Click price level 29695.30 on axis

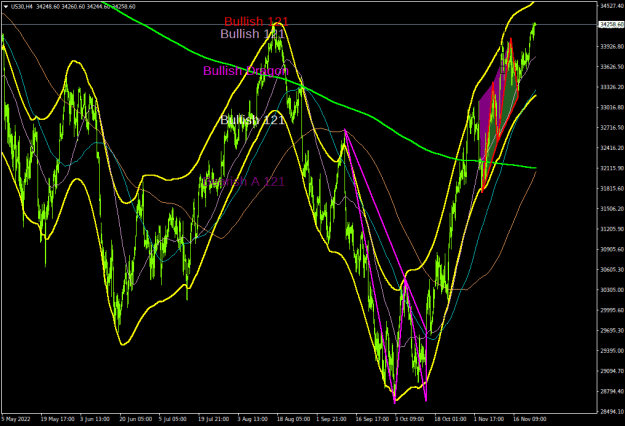point(611,330)
